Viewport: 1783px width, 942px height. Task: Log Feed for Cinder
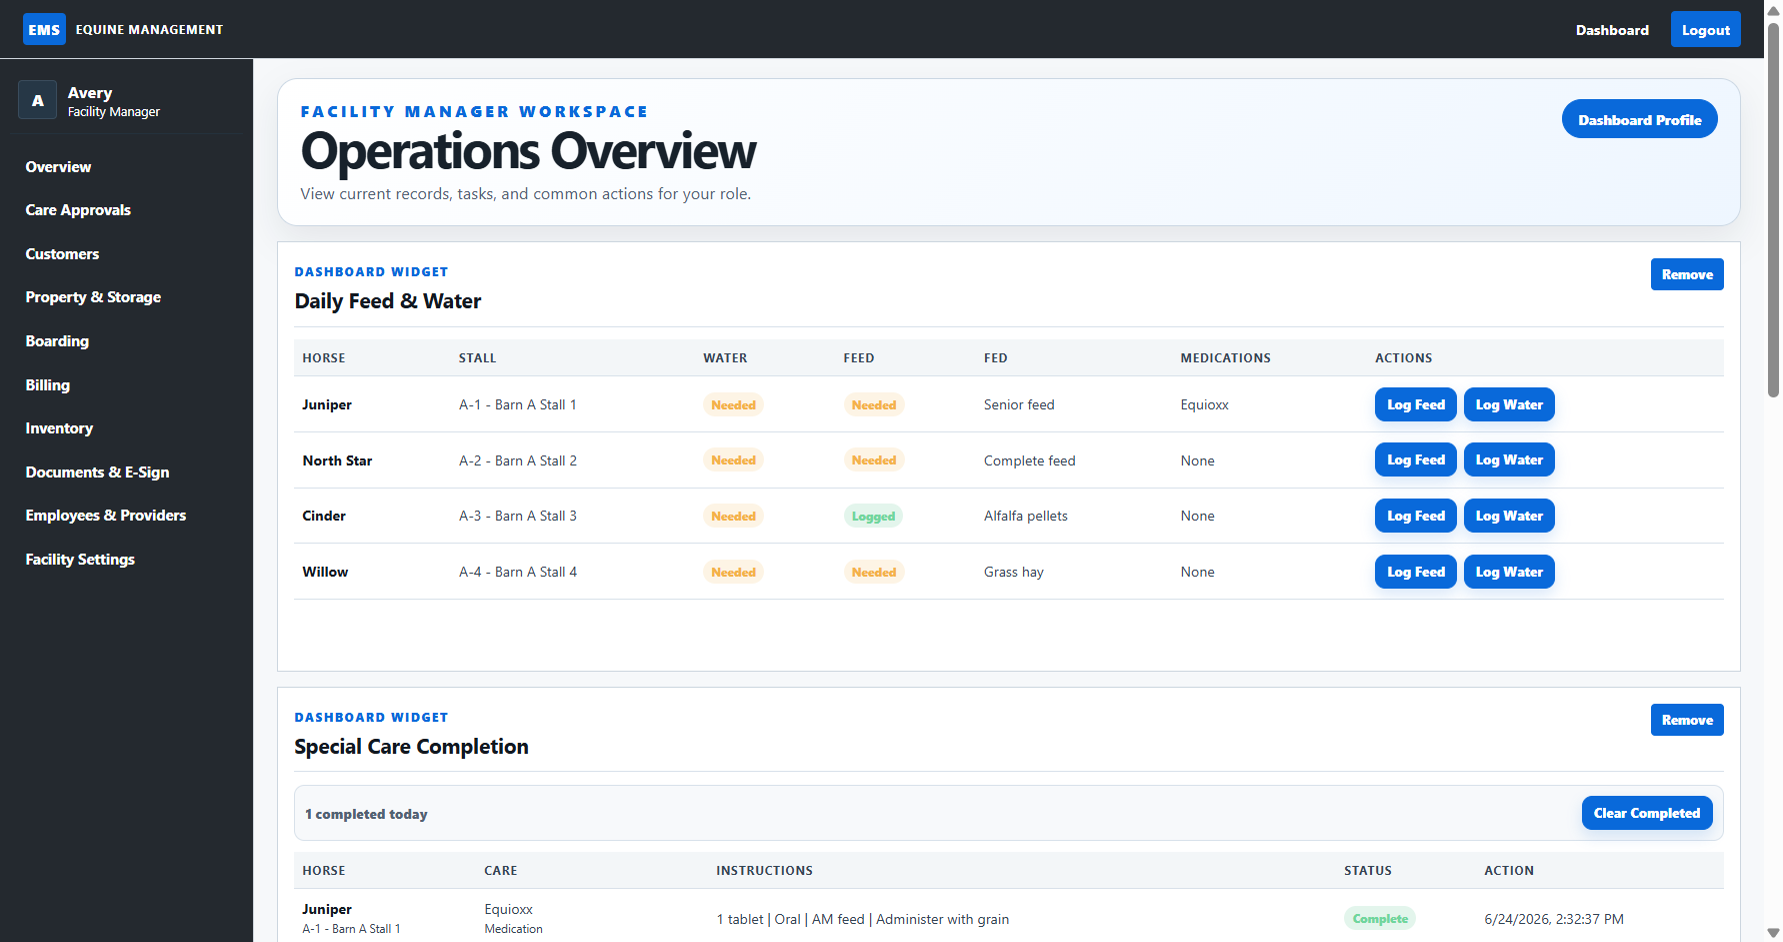pyautogui.click(x=1415, y=516)
